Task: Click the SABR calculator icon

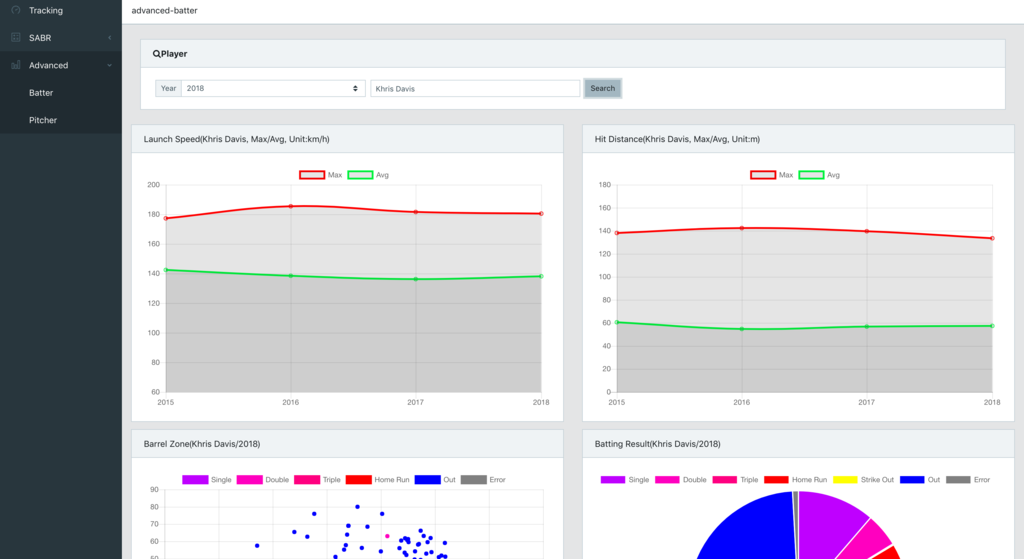Action: point(16,38)
